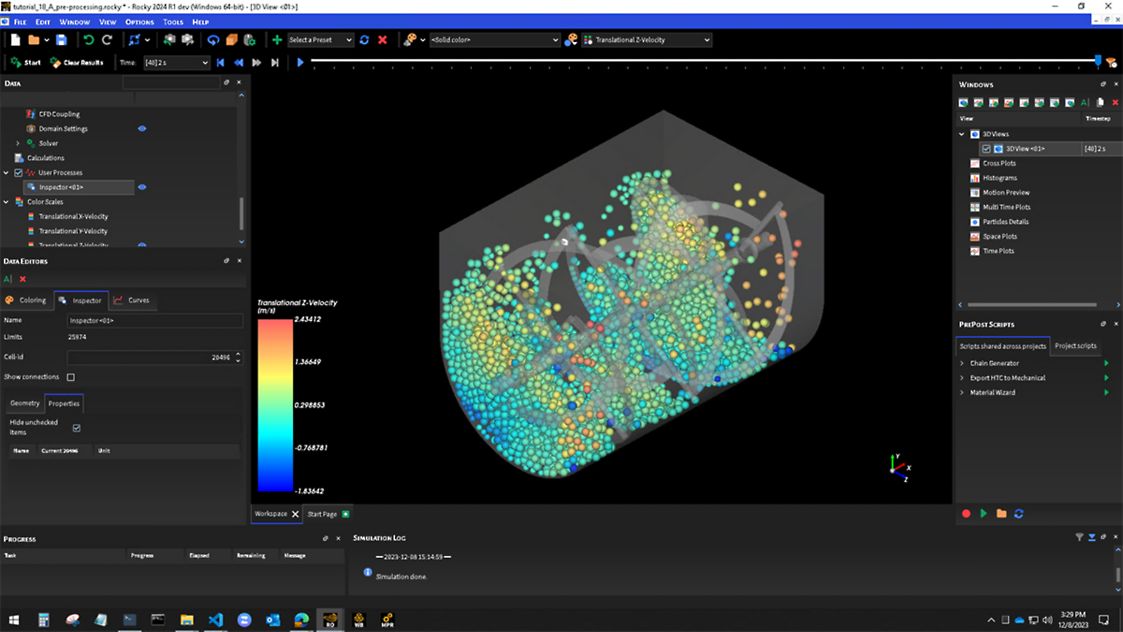Jump to first timestep button
This screenshot has height=632, width=1123.
221,63
